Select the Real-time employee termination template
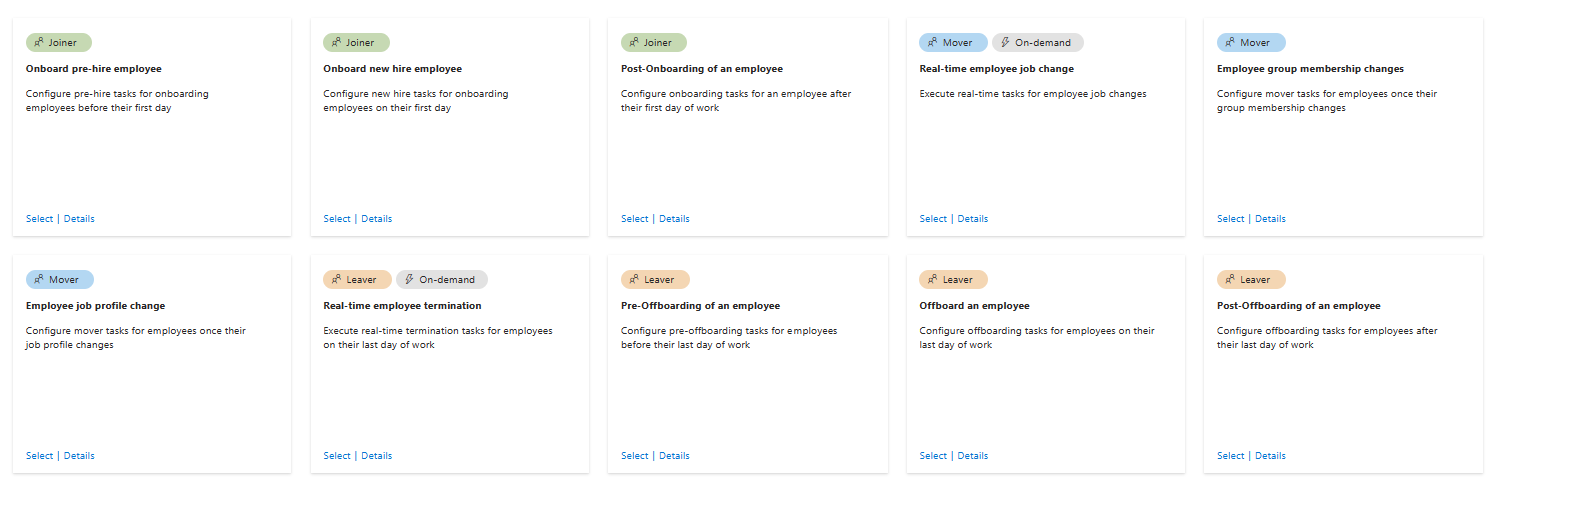 pyautogui.click(x=336, y=456)
